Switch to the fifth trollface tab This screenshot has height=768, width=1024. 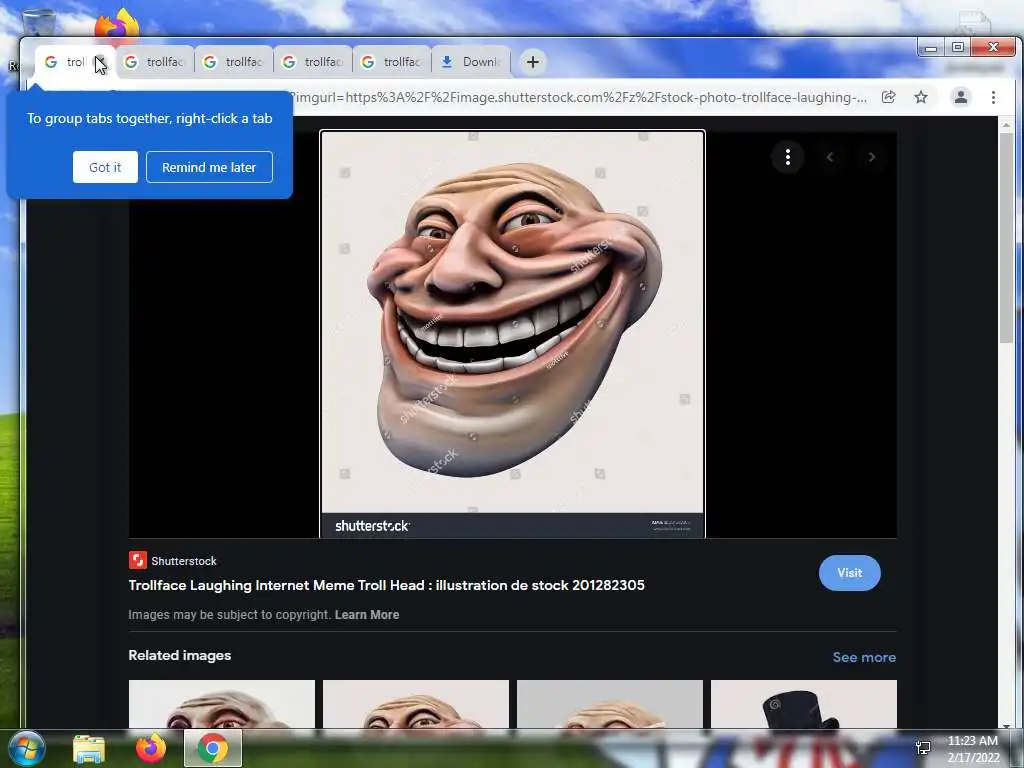(x=392, y=62)
